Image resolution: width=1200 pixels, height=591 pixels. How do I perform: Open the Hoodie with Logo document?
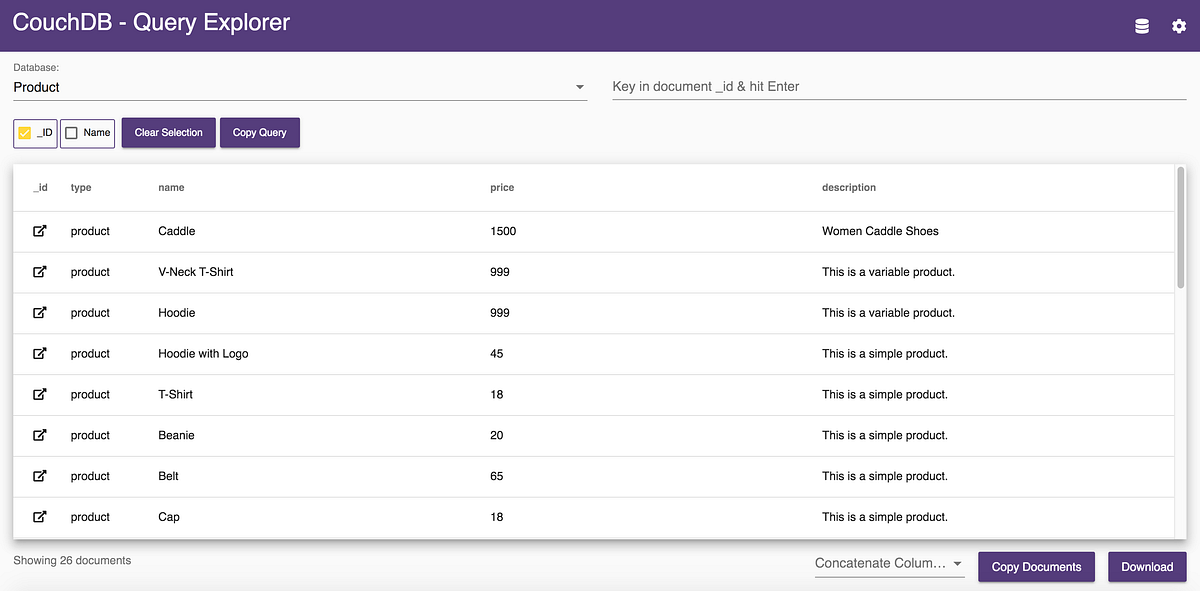40,353
